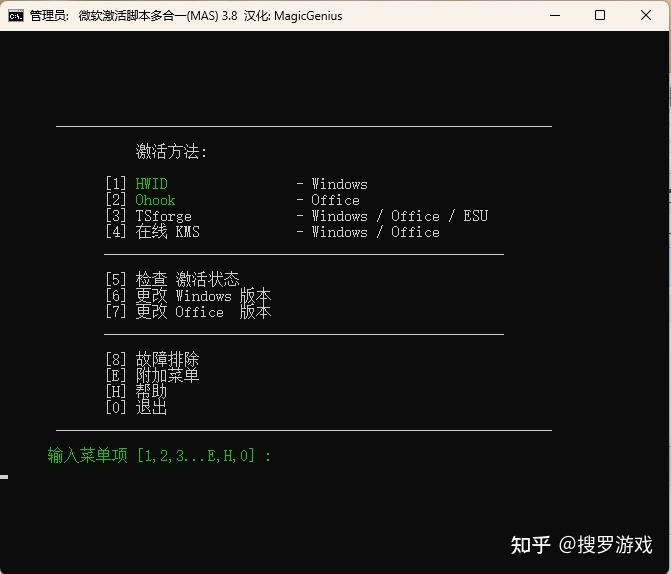Click the 在线 KMS menu entry
Viewport: 671px width, 574px height.
[x=152, y=232]
